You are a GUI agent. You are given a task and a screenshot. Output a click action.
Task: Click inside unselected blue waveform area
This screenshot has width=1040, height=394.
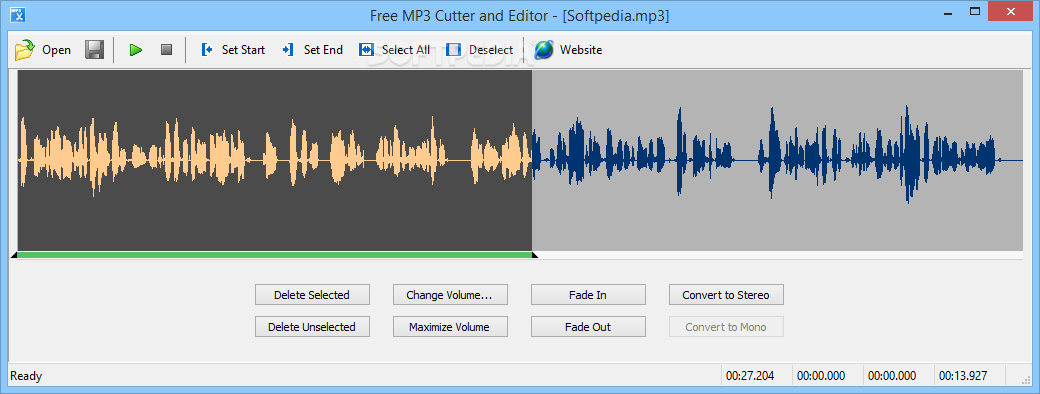pyautogui.click(x=777, y=161)
